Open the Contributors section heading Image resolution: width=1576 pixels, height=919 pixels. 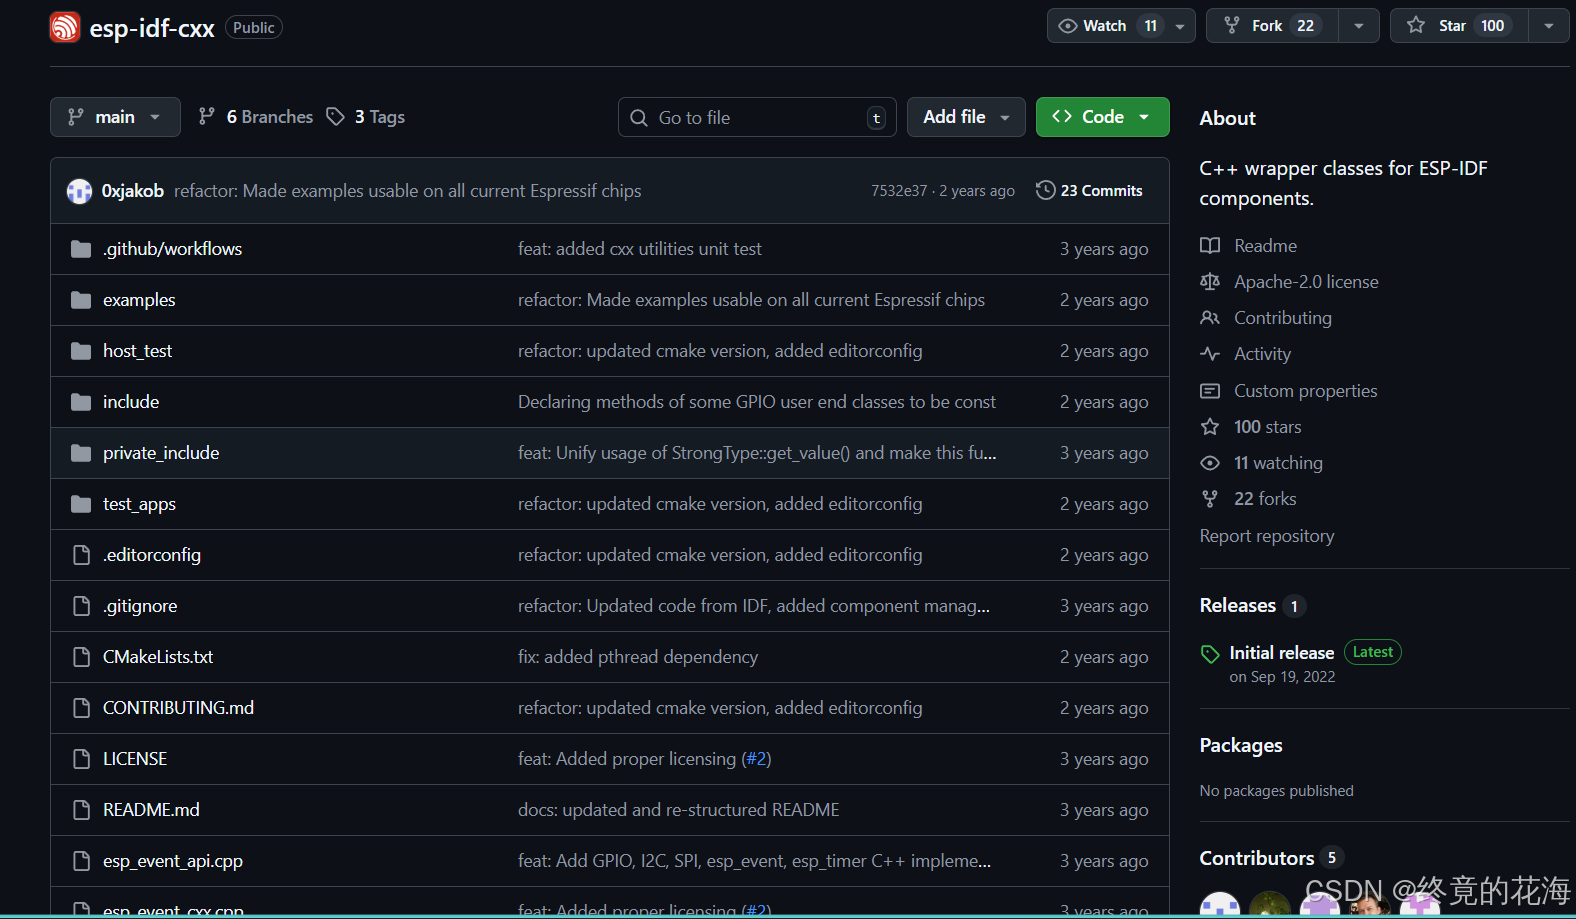(1257, 858)
